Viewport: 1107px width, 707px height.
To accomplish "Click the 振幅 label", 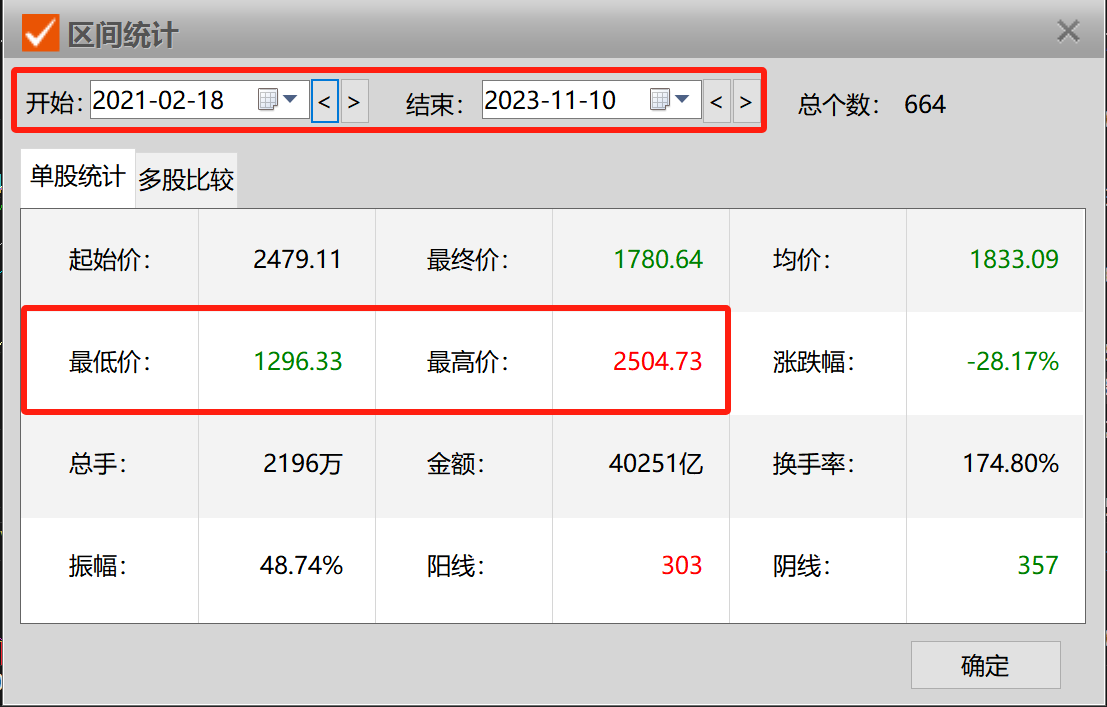I will [97, 566].
